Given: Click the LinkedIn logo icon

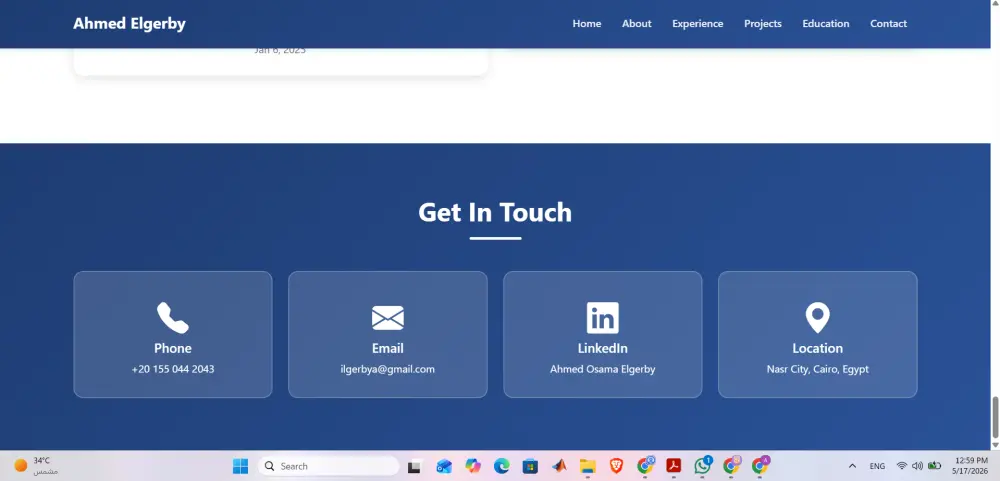Looking at the screenshot, I should click(603, 318).
